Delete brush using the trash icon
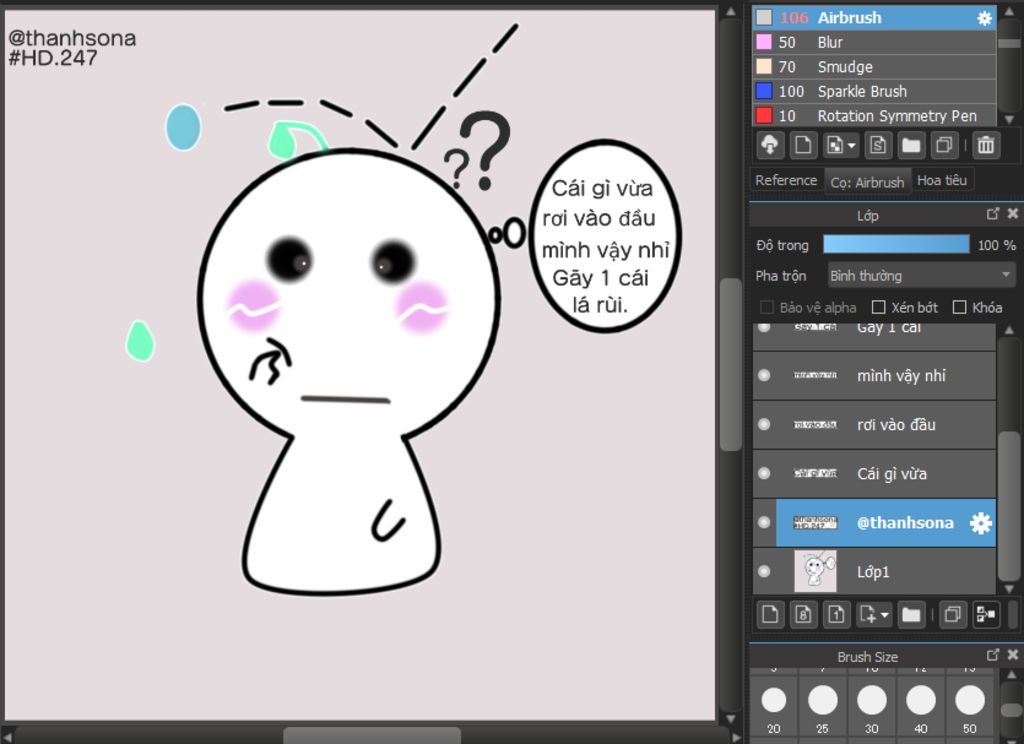Screen dimensions: 1024x744 coord(985,145)
